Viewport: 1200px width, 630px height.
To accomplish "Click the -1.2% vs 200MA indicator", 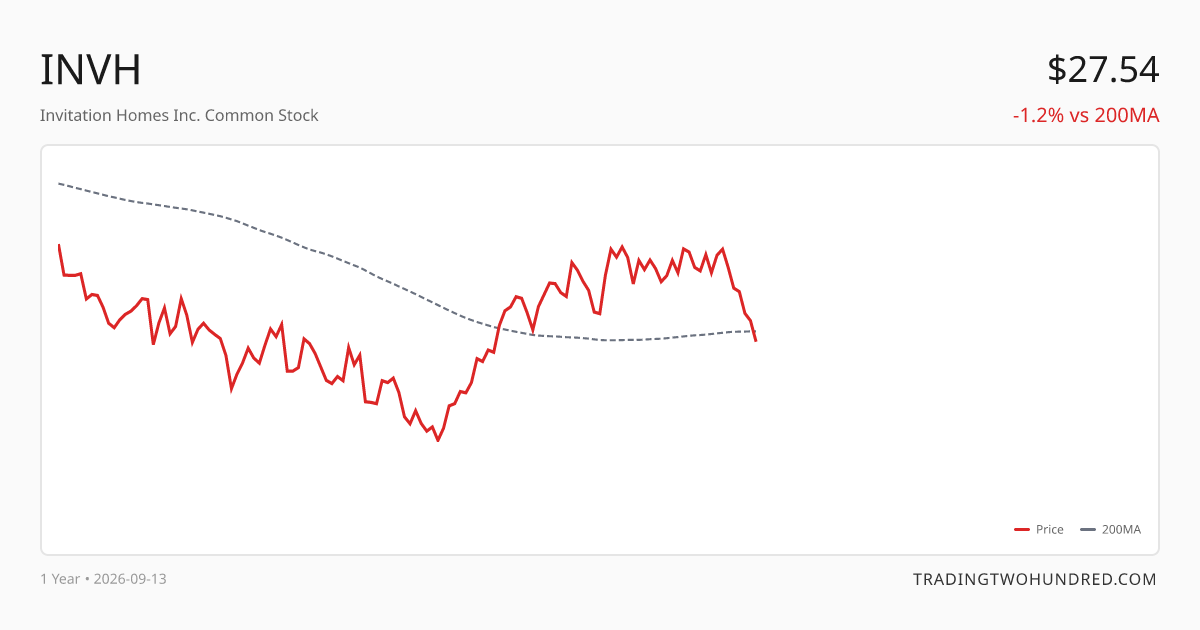I will [1086, 115].
